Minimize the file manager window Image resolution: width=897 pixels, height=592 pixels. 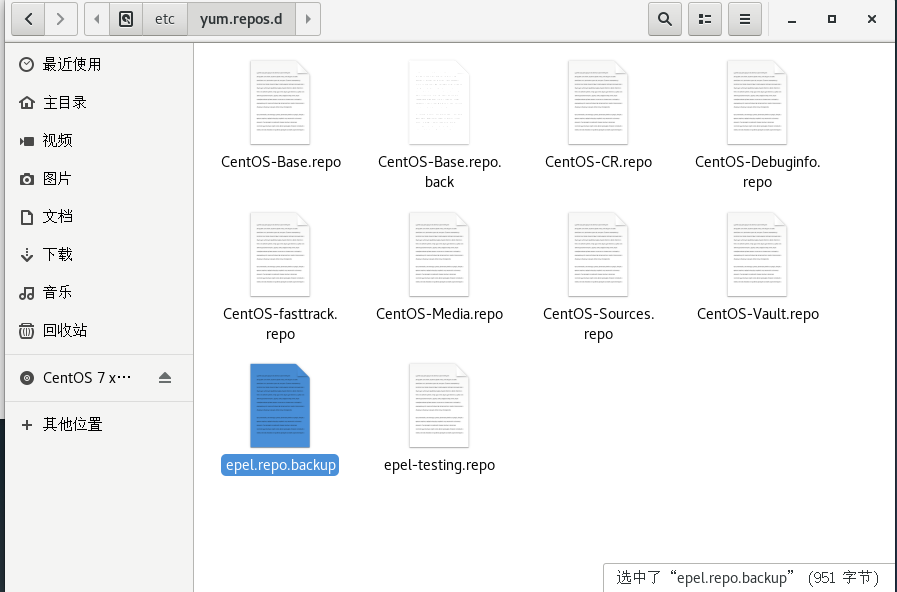pyautogui.click(x=792, y=20)
